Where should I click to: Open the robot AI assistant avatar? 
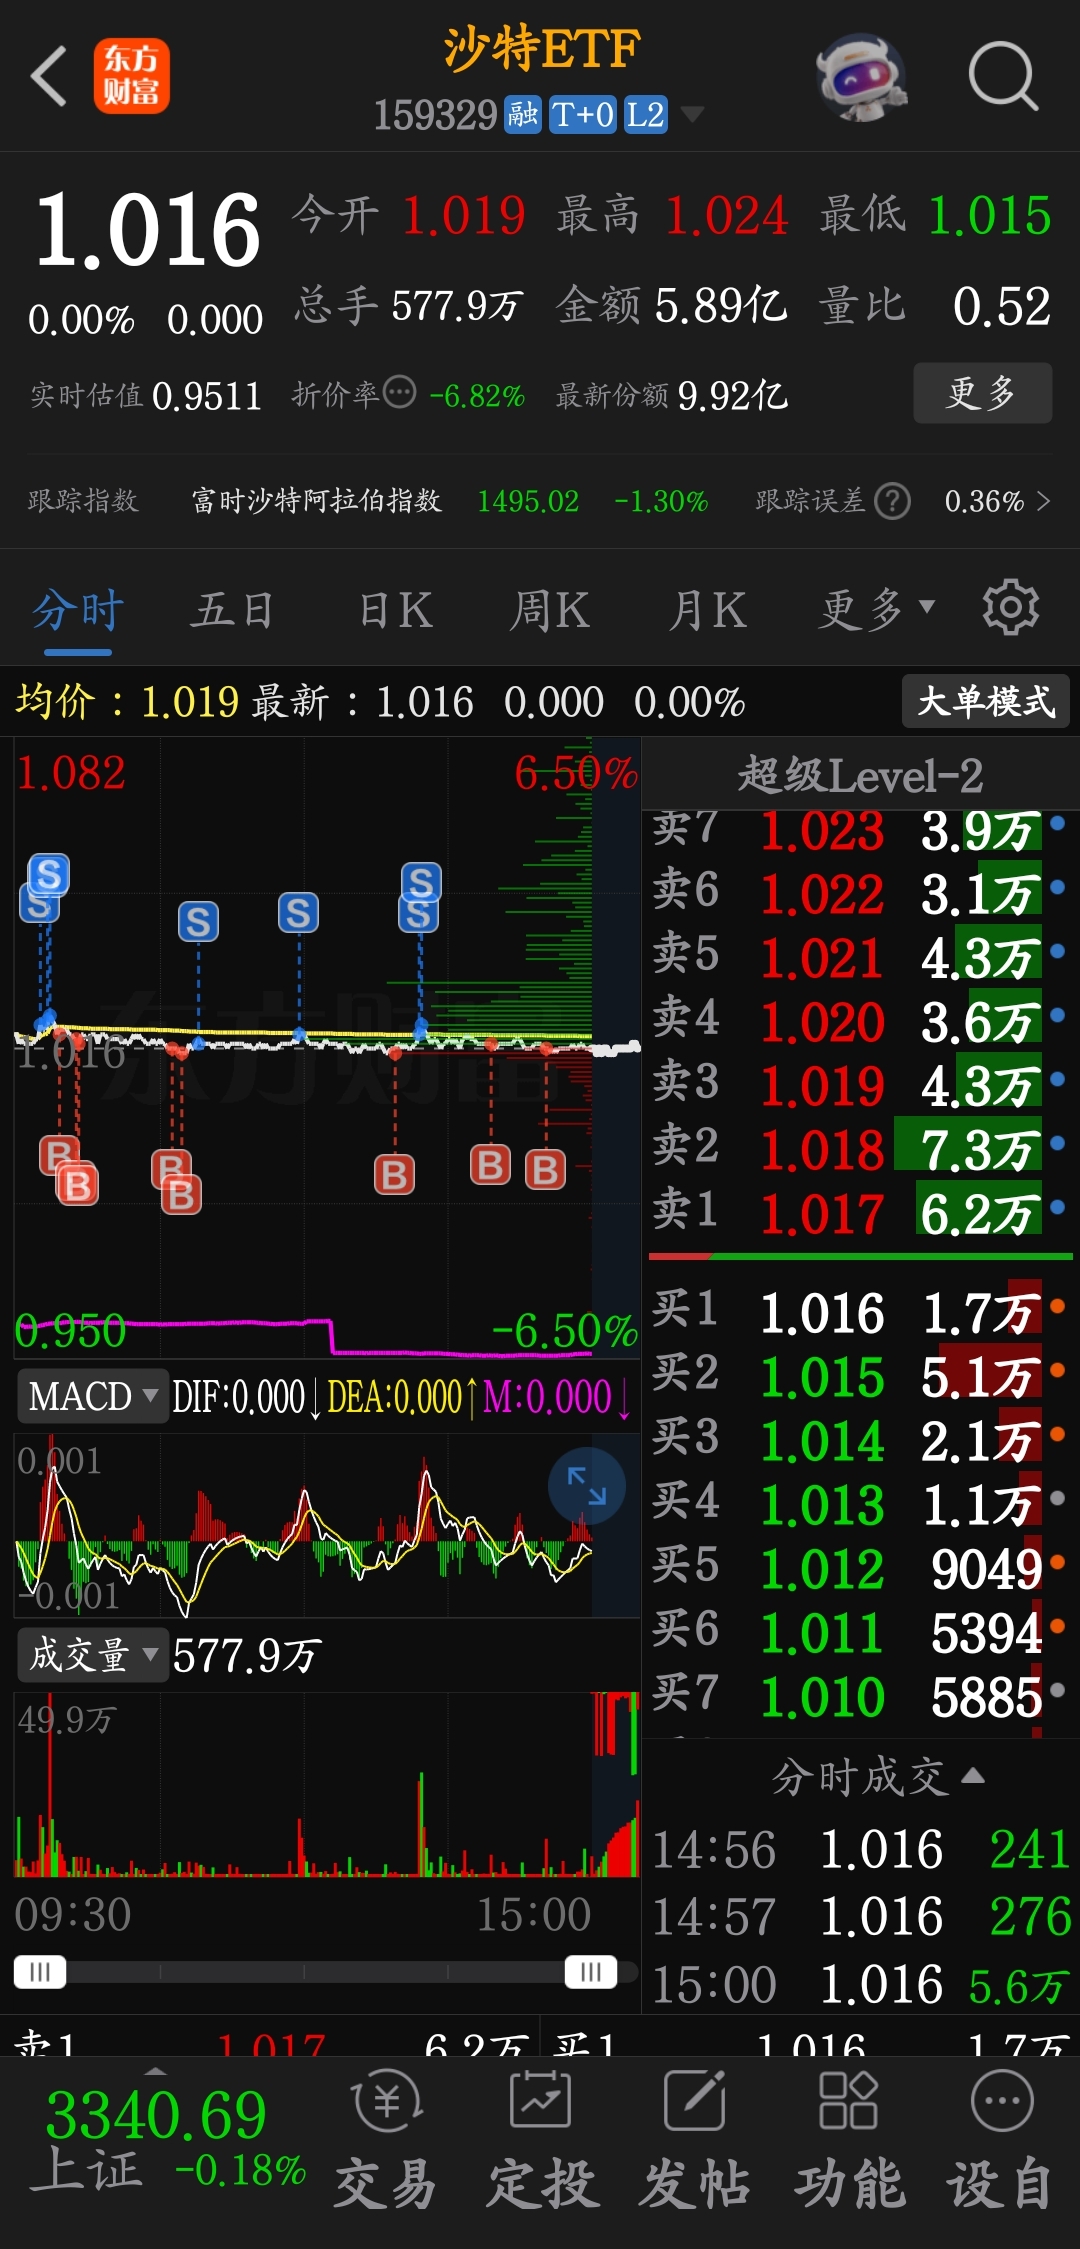tap(861, 76)
